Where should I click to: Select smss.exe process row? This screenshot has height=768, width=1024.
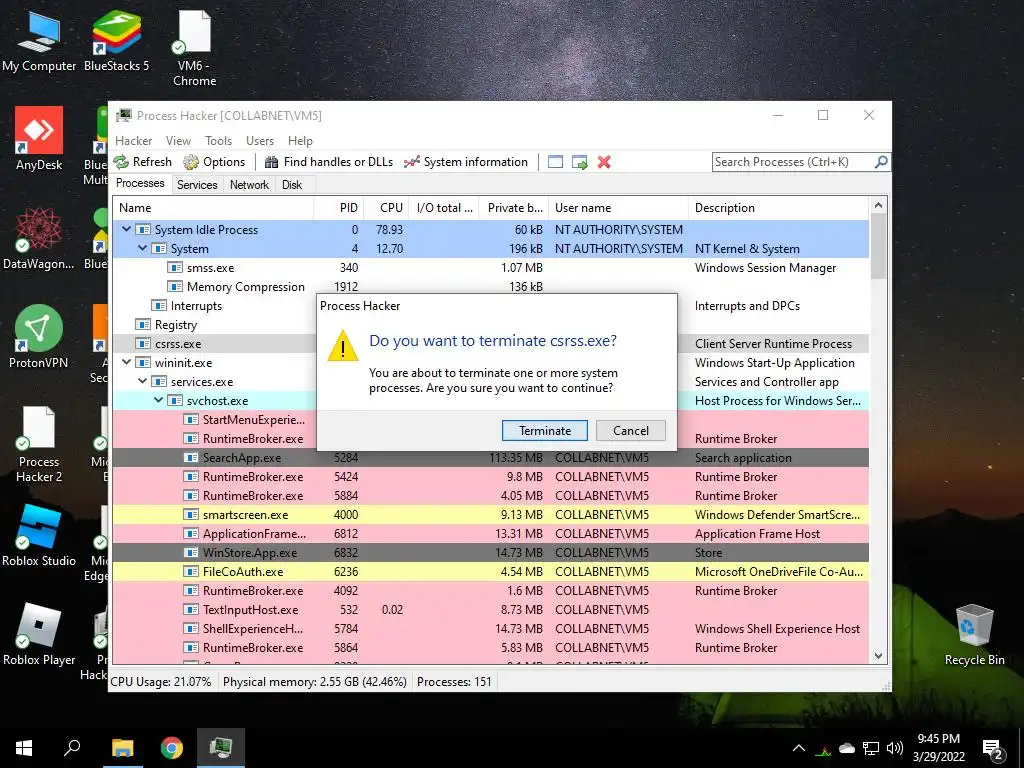click(491, 267)
